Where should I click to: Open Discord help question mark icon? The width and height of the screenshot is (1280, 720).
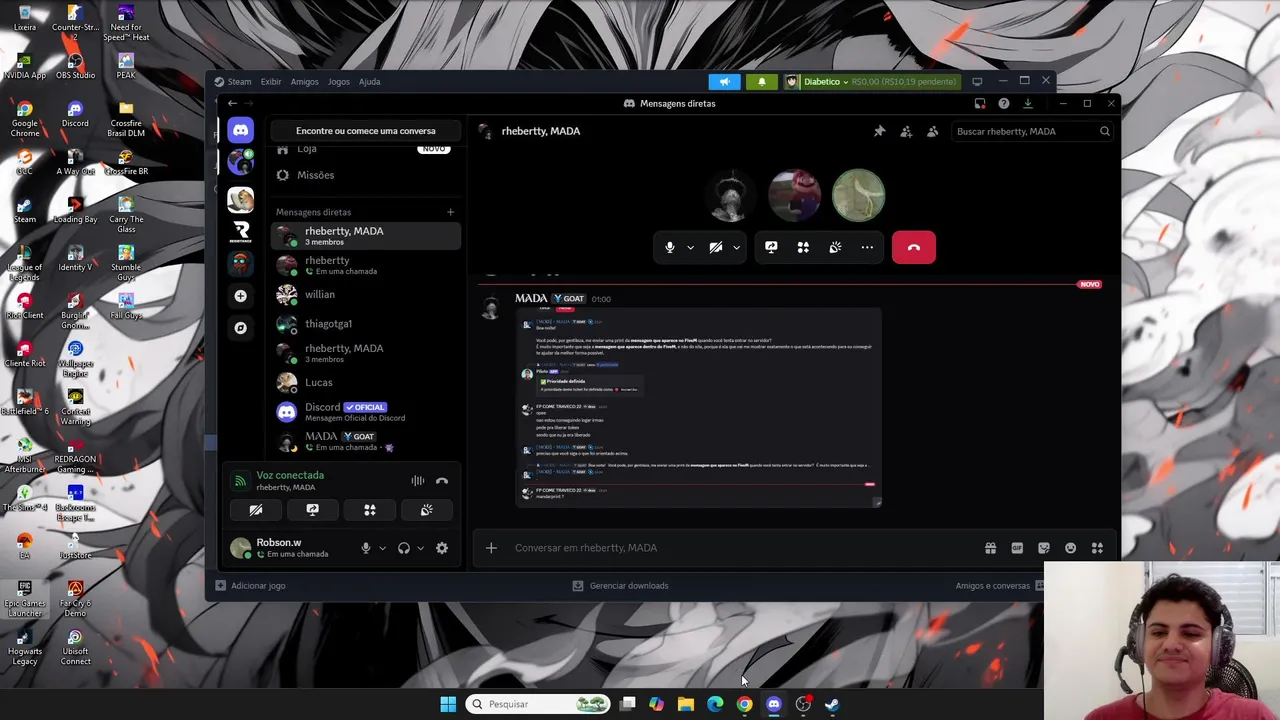1003,103
